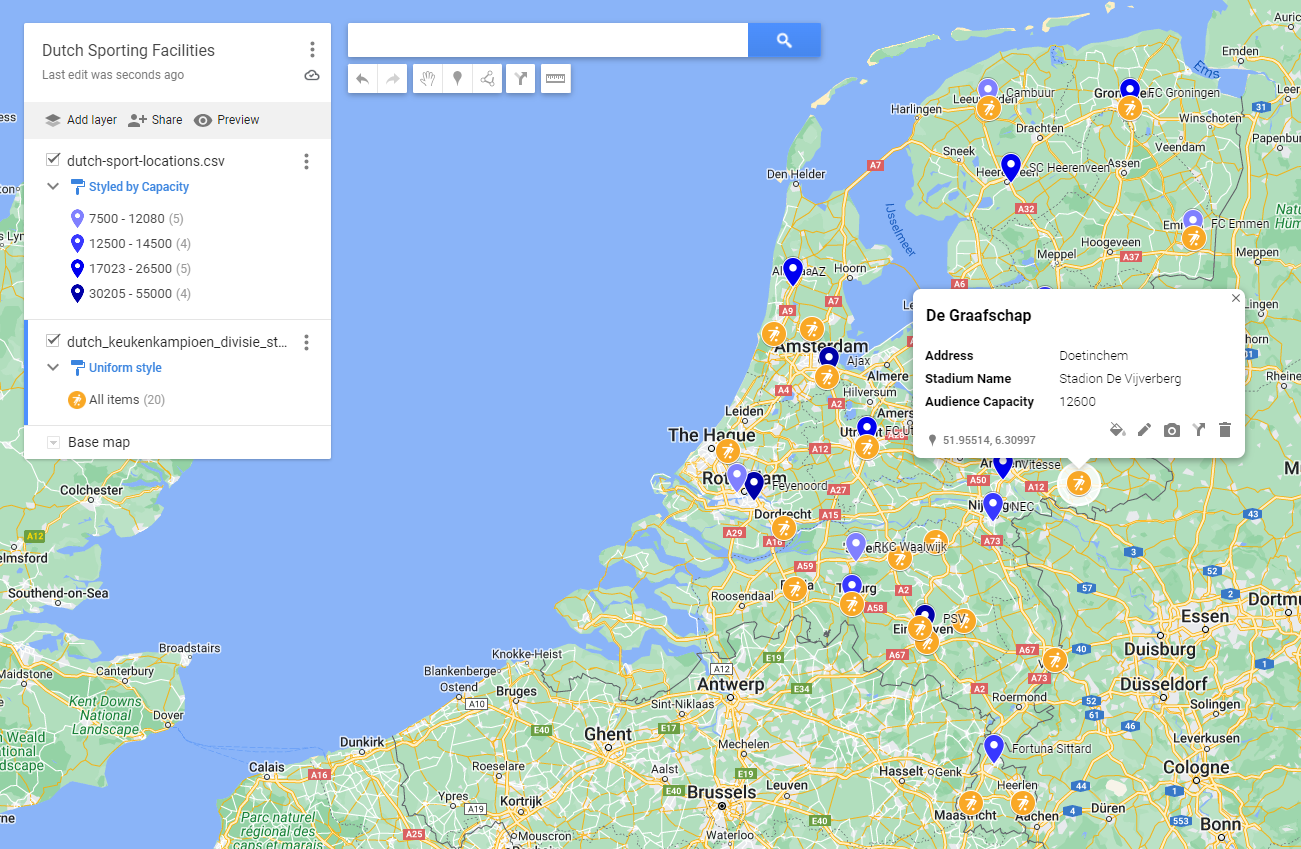
Task: Select the 7500 - 12080 capacity group
Action: pos(127,218)
